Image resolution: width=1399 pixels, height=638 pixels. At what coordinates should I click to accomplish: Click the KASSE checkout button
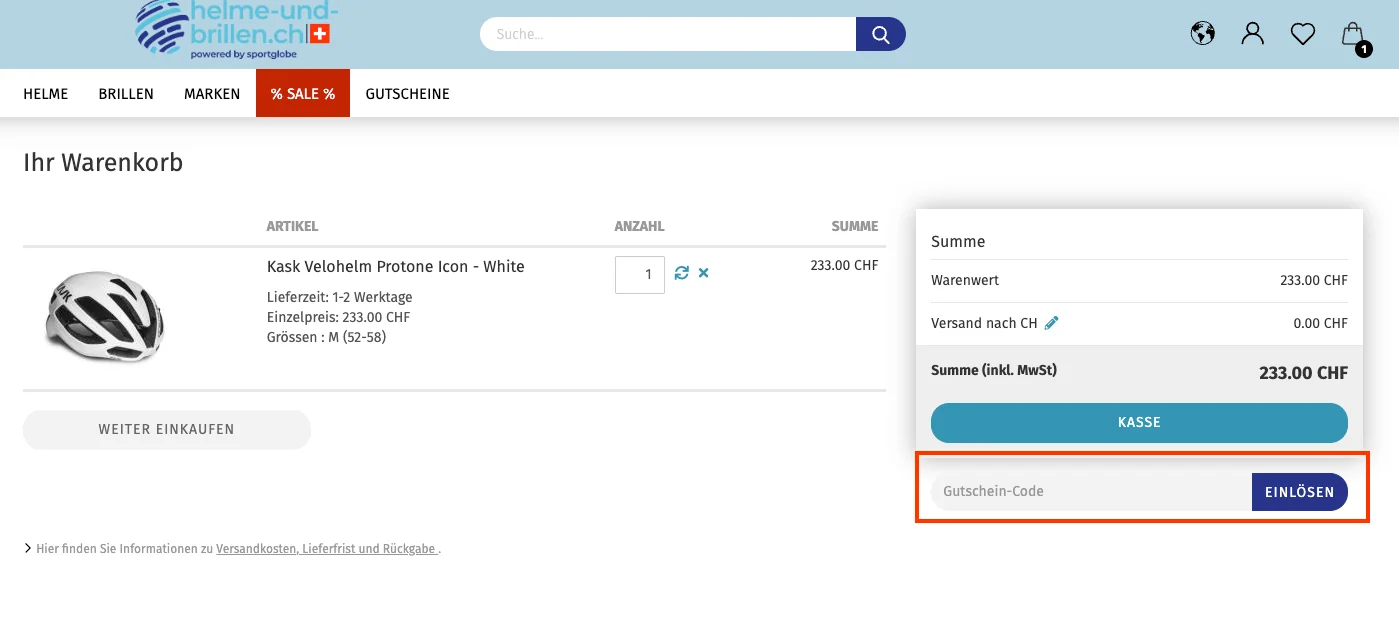(1139, 423)
